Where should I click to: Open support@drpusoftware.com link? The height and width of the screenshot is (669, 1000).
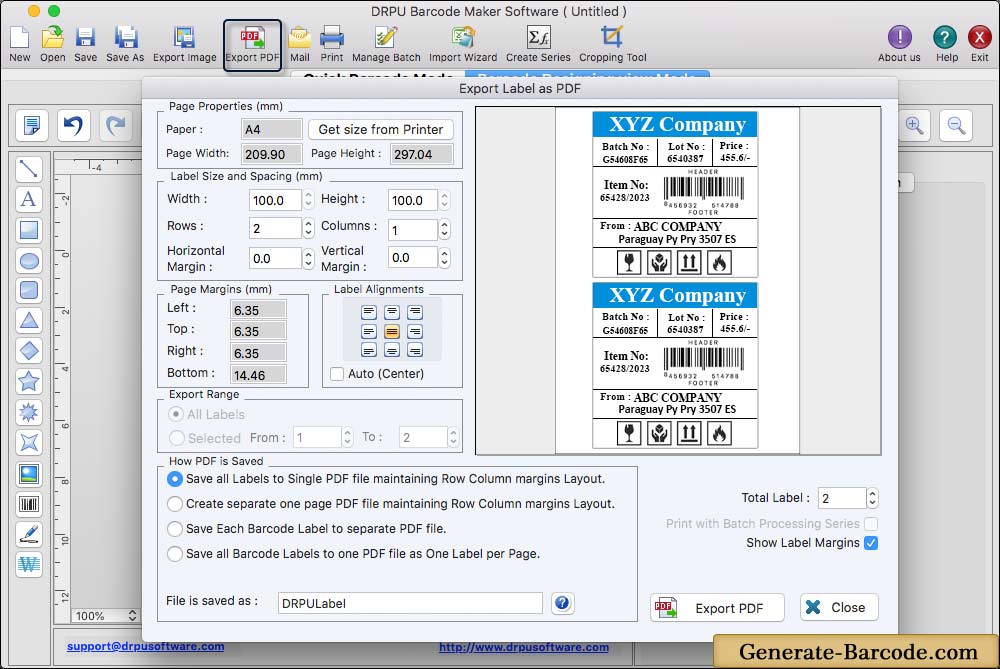(x=145, y=646)
